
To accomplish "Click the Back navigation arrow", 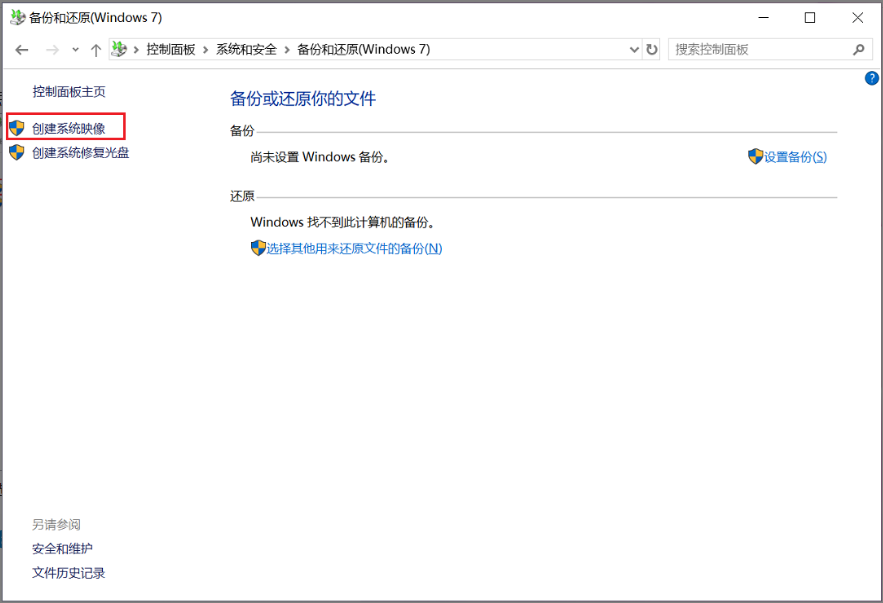I will (22, 50).
